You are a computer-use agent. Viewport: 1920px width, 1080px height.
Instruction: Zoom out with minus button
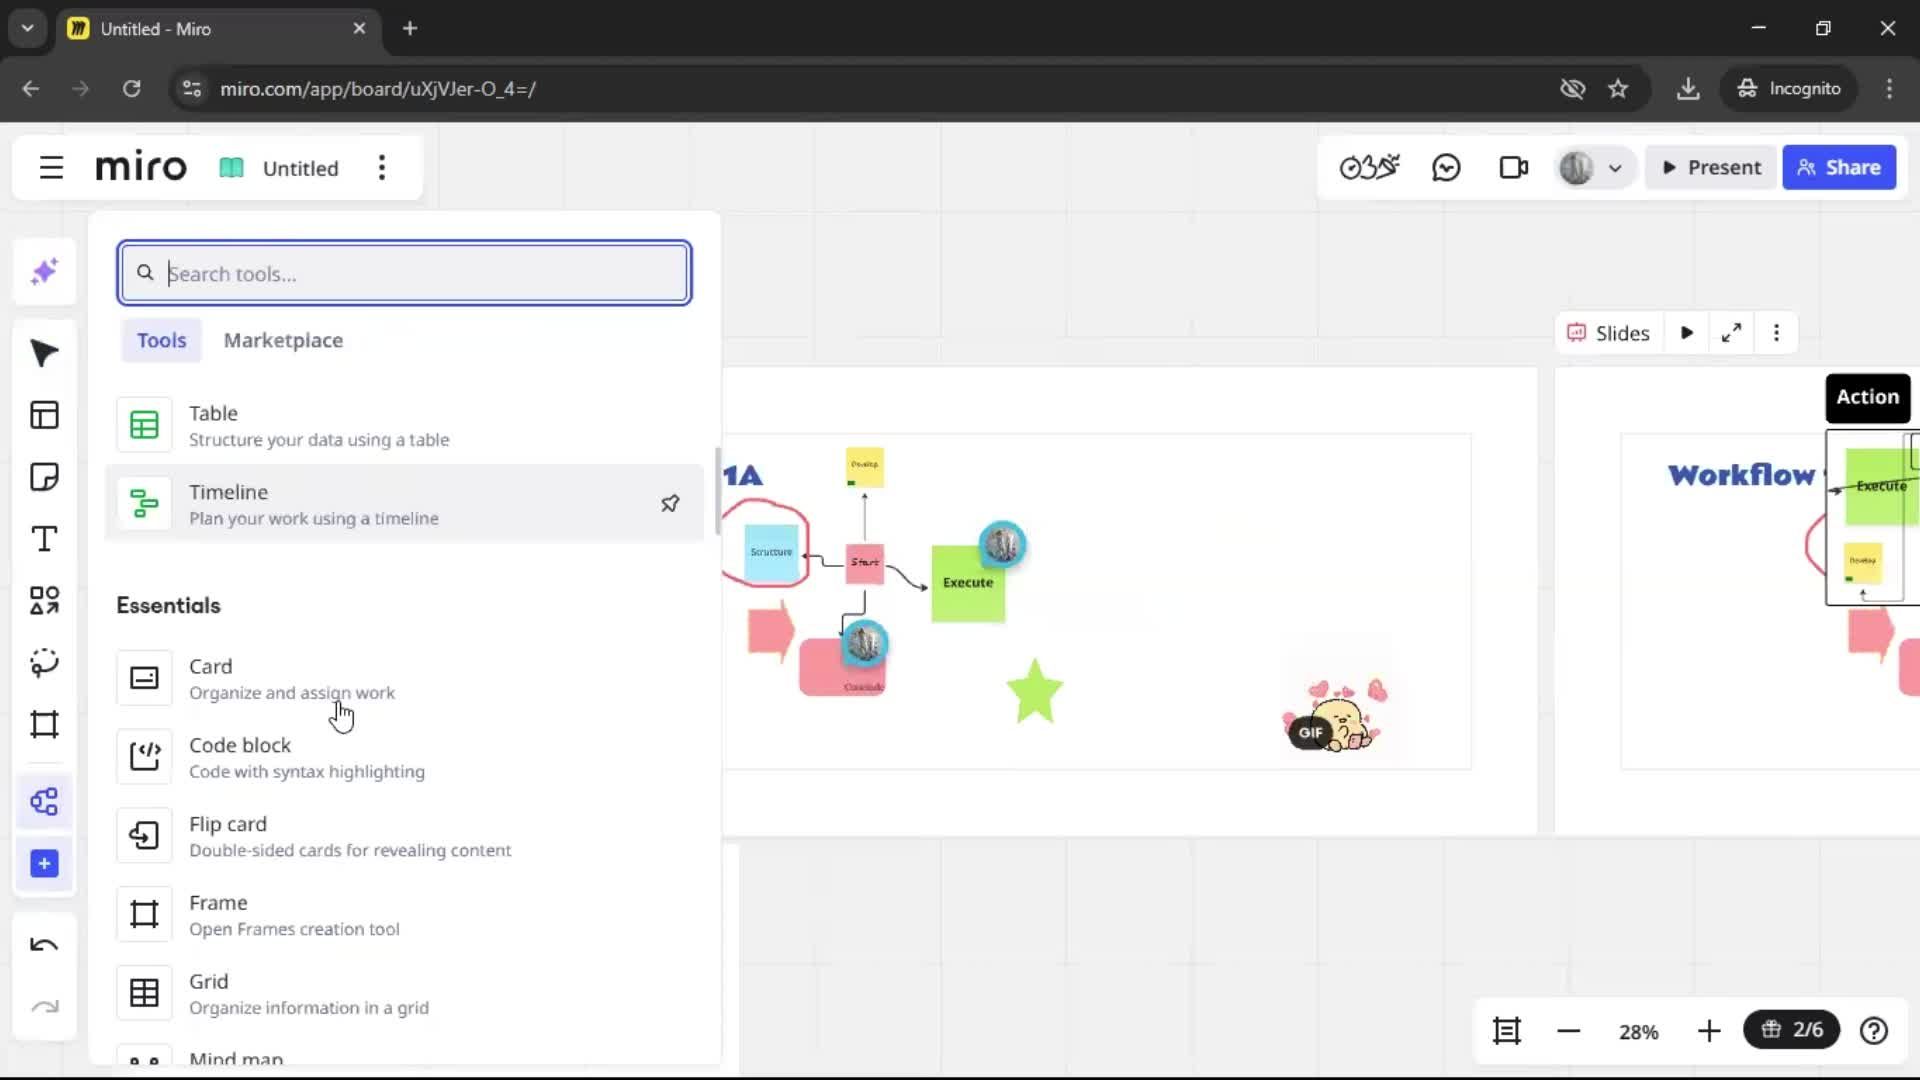pyautogui.click(x=1569, y=1031)
